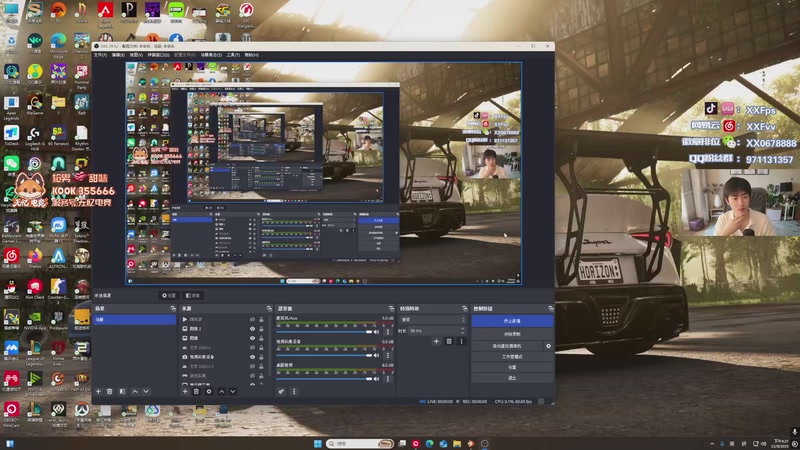Delete transition with trash icon
The width and height of the screenshot is (800, 450).
449,341
